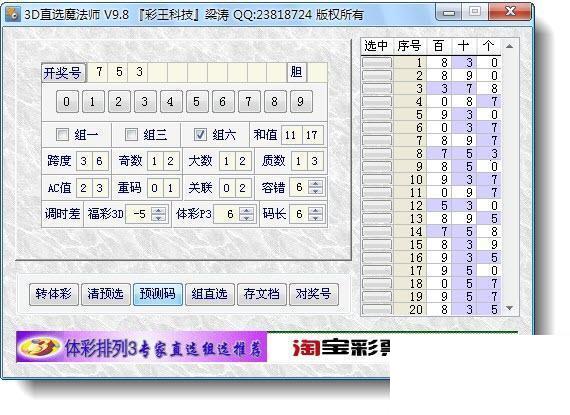Open the 体彩排列3专家直选组选推荐 banner
The image size is (570, 415).
pyautogui.click(x=141, y=347)
